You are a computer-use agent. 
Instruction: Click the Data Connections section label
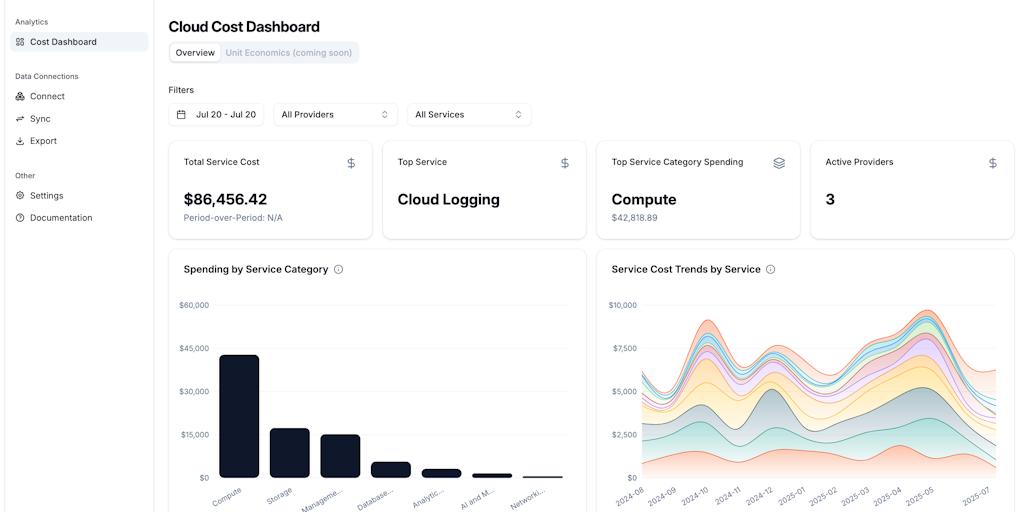pos(47,76)
